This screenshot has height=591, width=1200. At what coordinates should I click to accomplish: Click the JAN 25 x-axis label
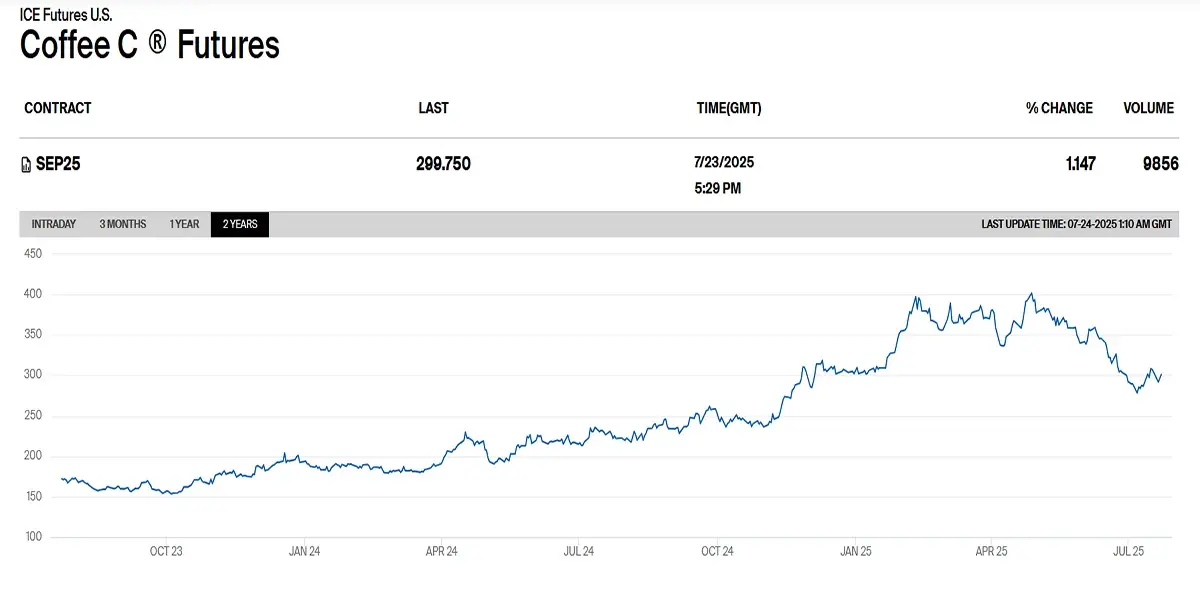(x=857, y=551)
